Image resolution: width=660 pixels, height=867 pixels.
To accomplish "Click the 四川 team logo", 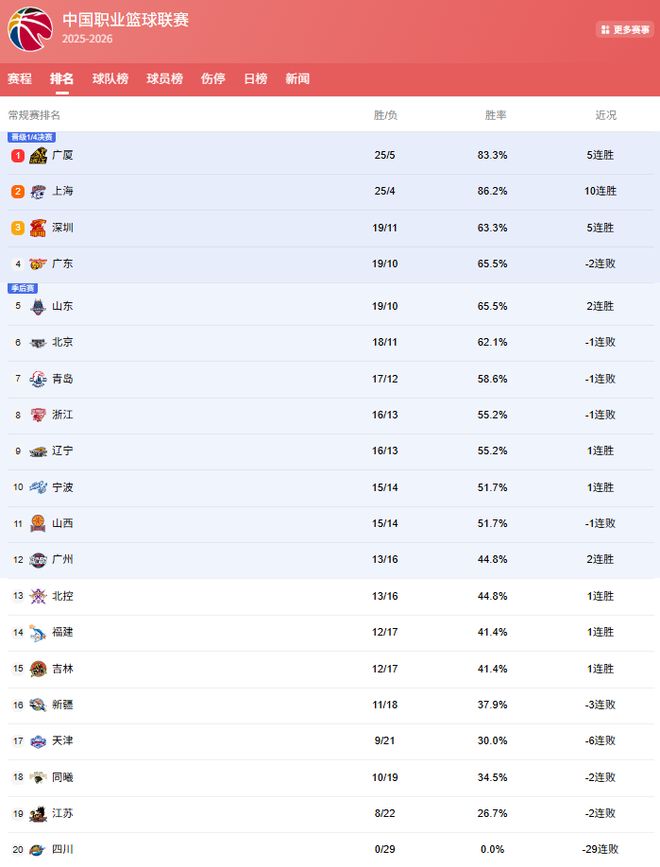I will (38, 850).
